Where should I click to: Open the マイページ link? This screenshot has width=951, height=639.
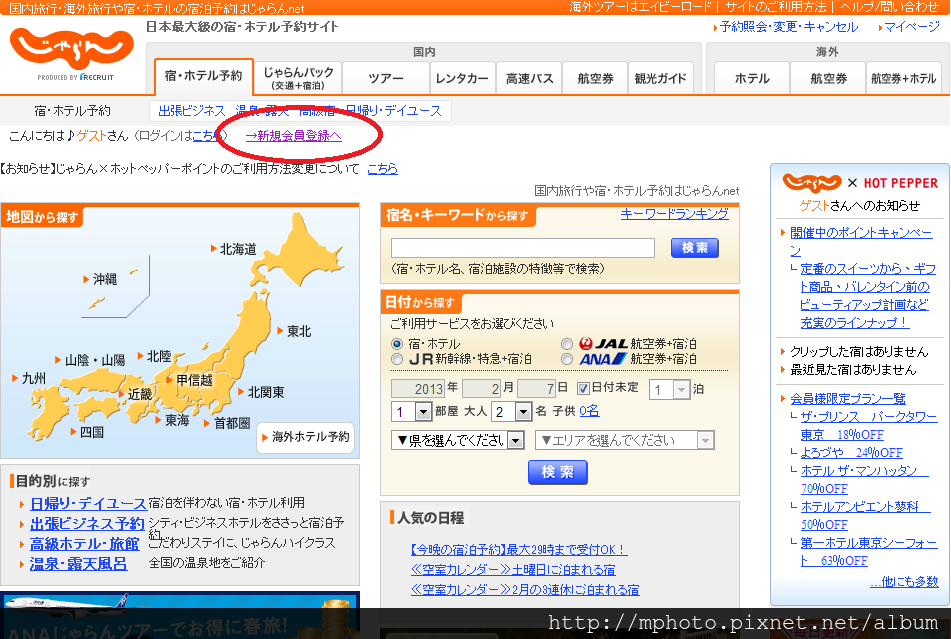point(912,27)
